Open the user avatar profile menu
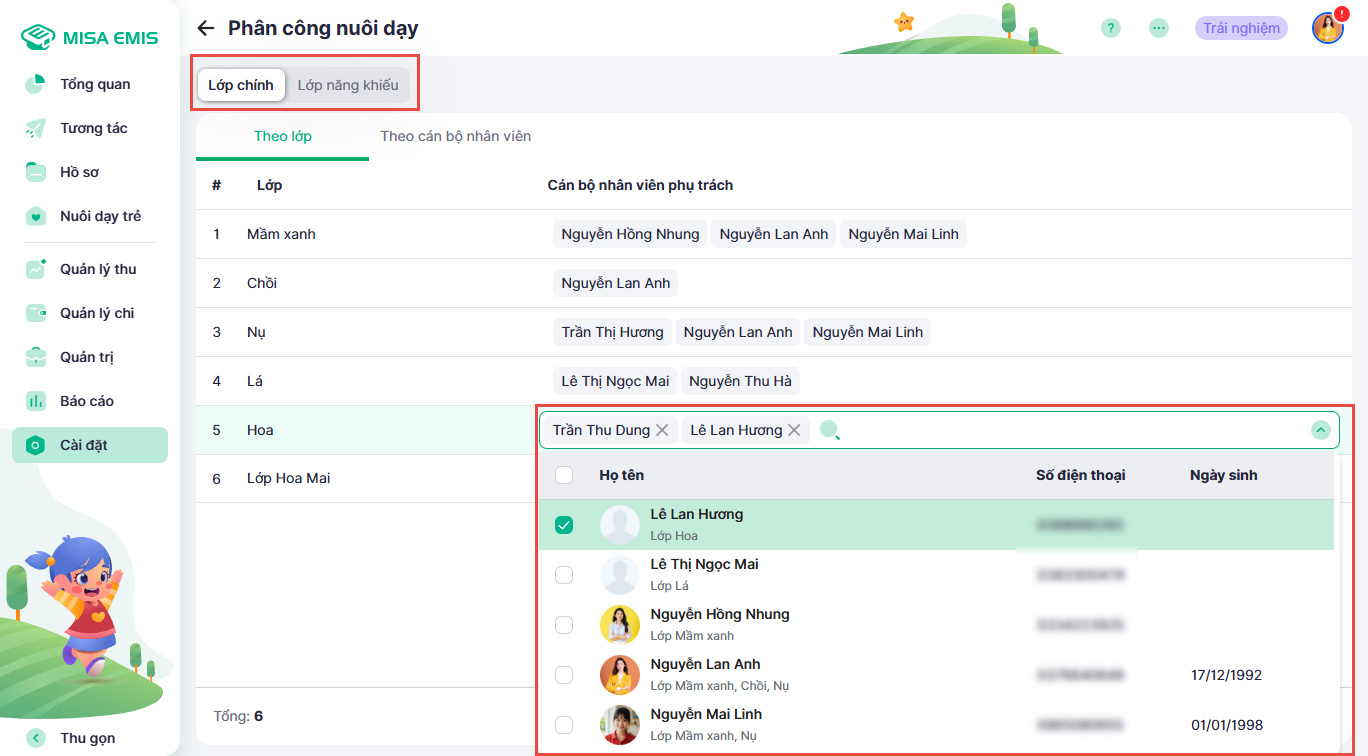 (1327, 28)
